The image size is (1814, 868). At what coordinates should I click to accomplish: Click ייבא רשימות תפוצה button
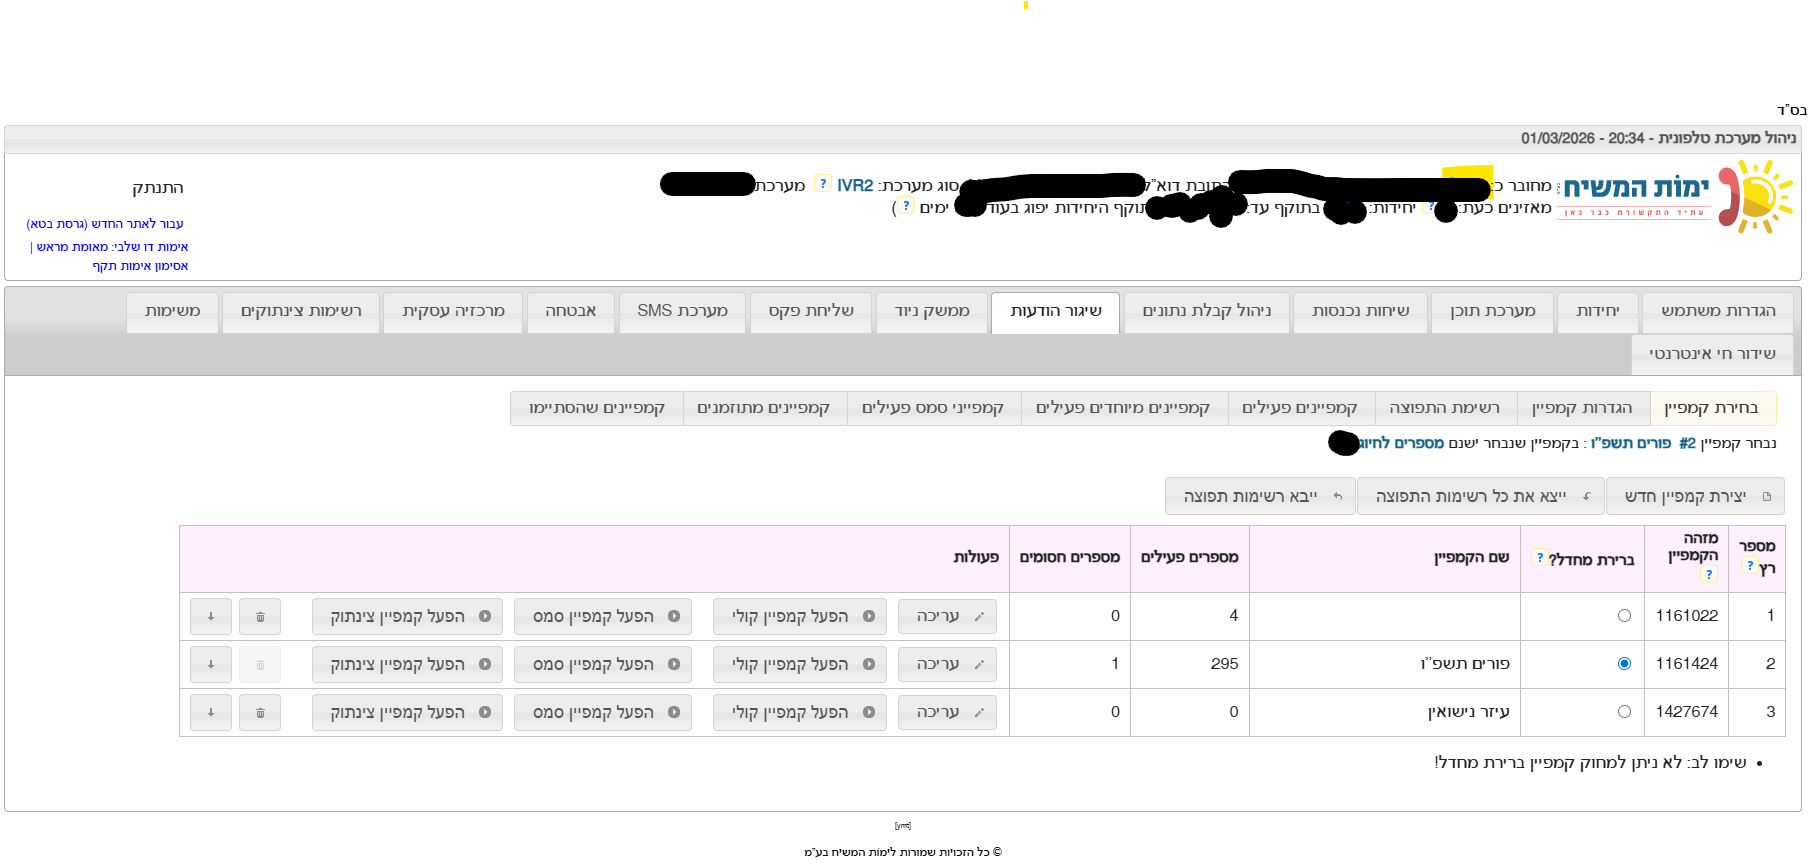tap(1260, 496)
